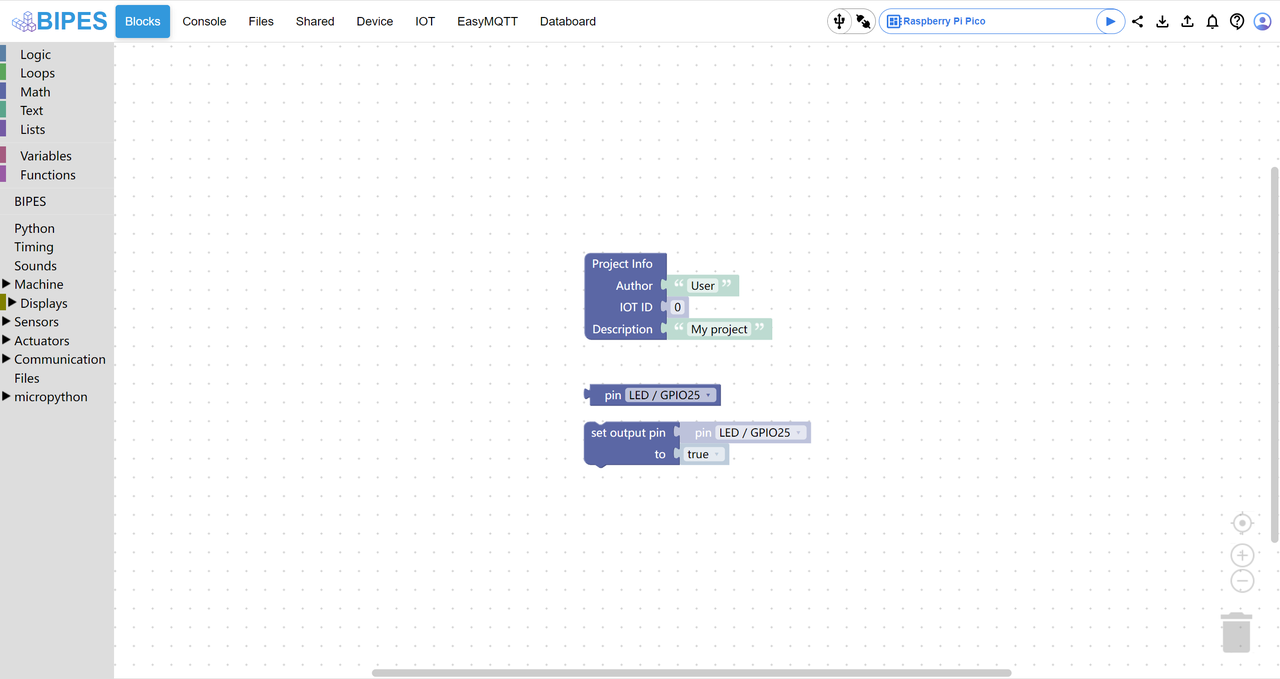The width and height of the screenshot is (1280, 679).
Task: Open the notifications bell
Action: [1212, 21]
